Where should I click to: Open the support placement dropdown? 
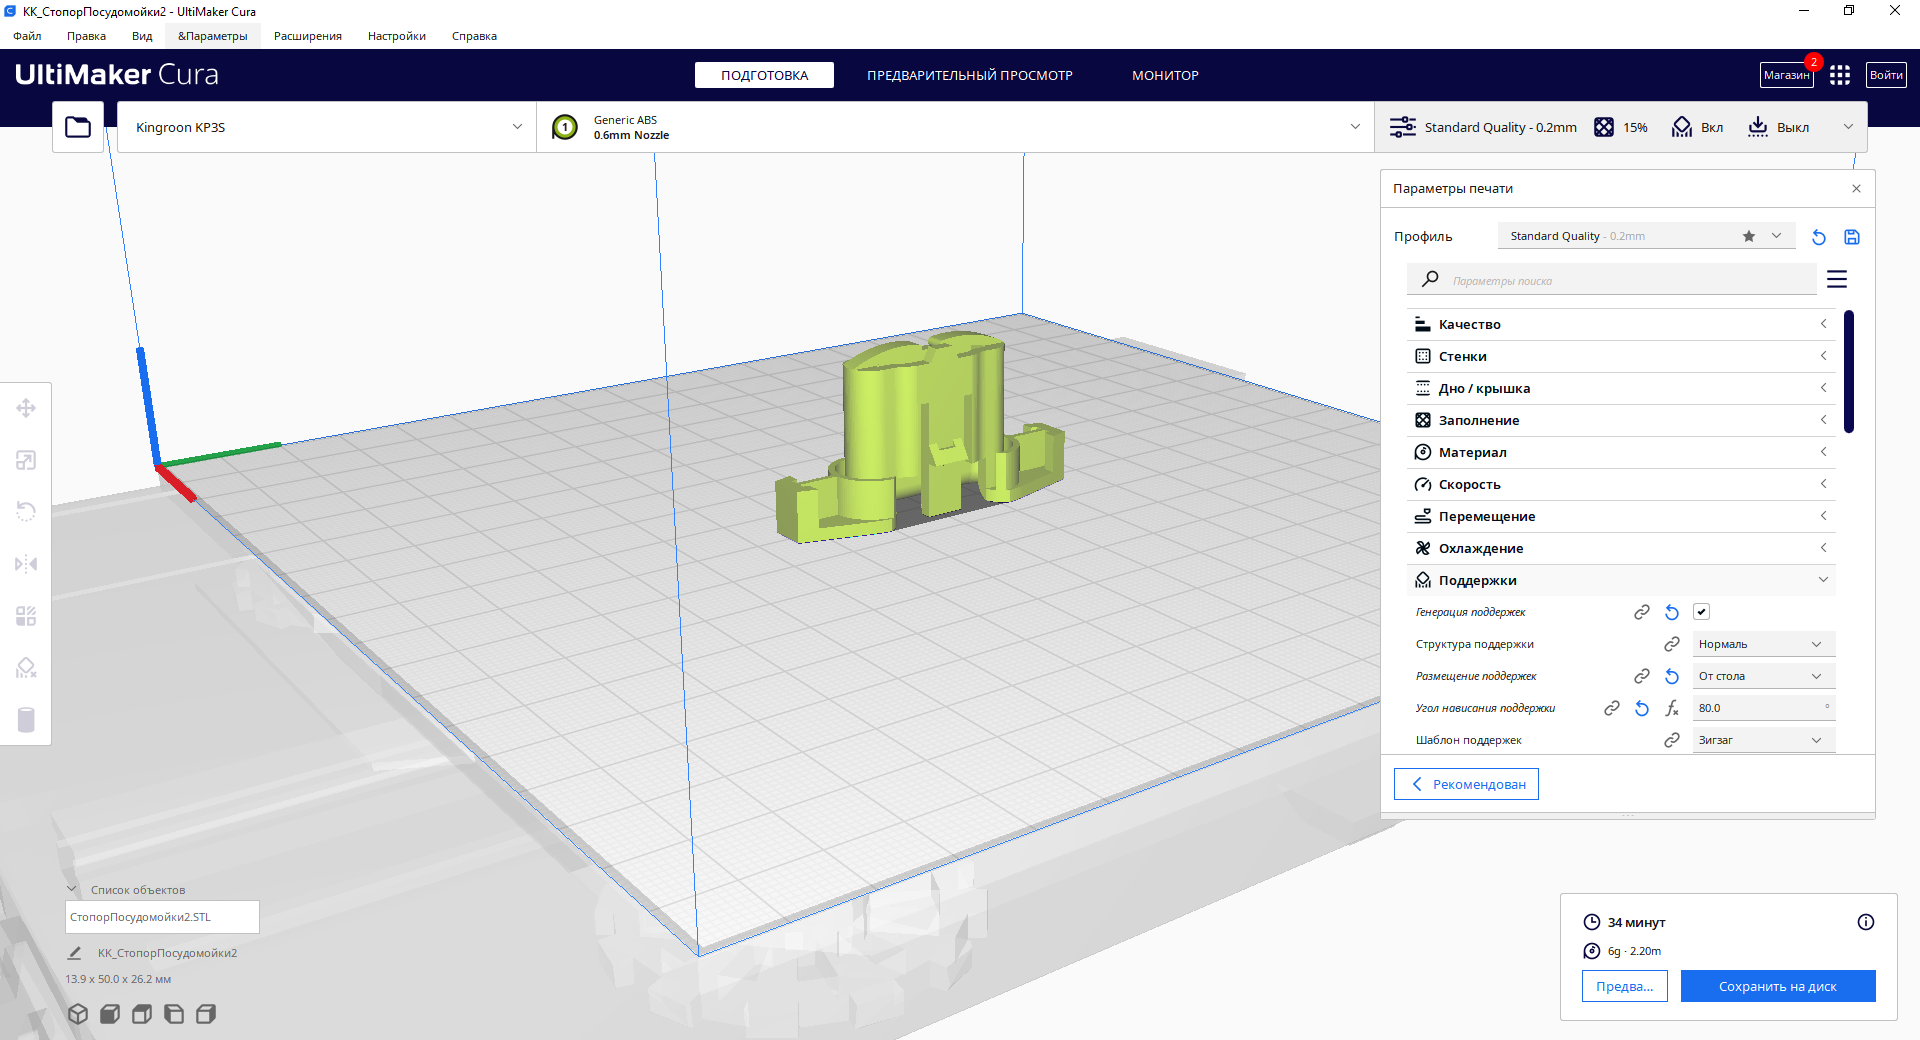[1763, 676]
